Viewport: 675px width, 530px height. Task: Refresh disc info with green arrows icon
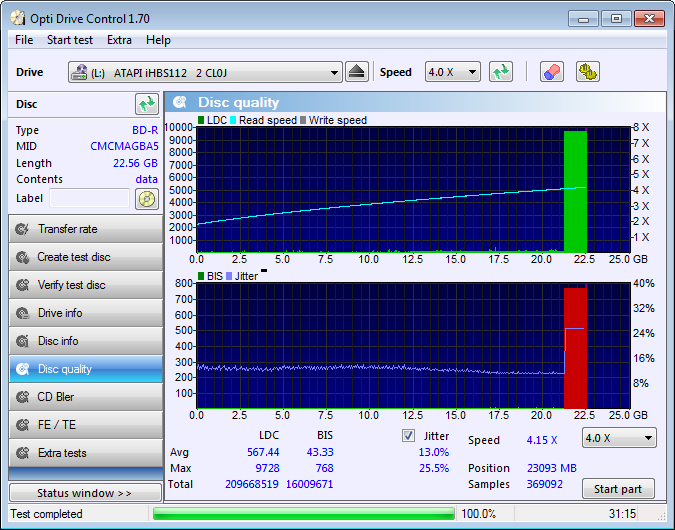point(147,104)
